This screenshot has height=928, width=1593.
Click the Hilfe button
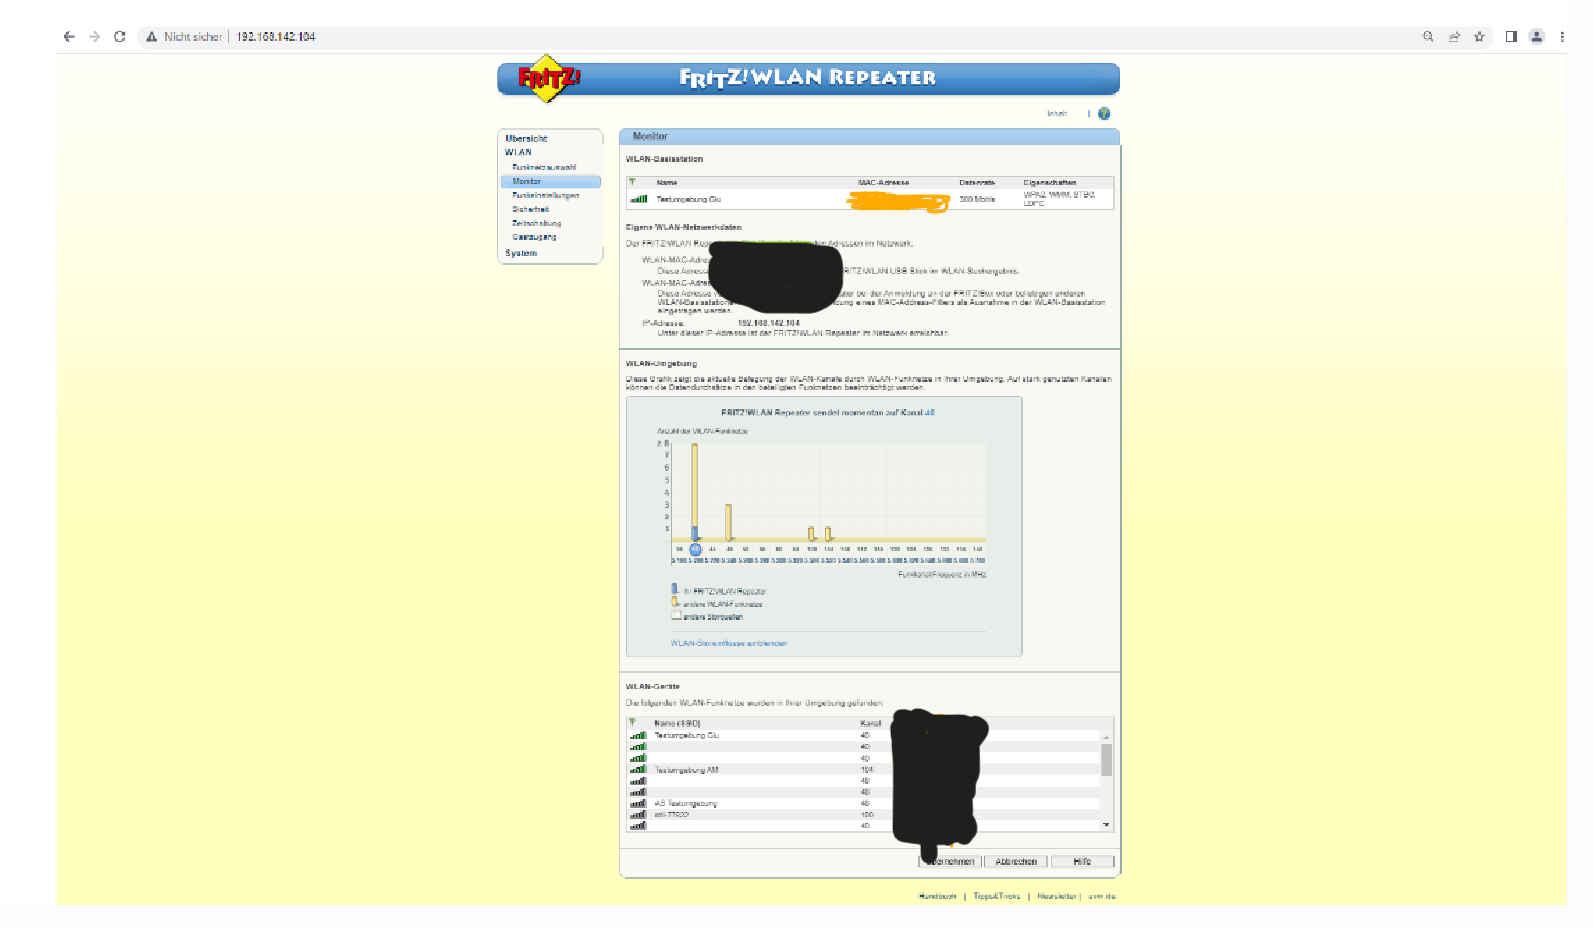1082,861
